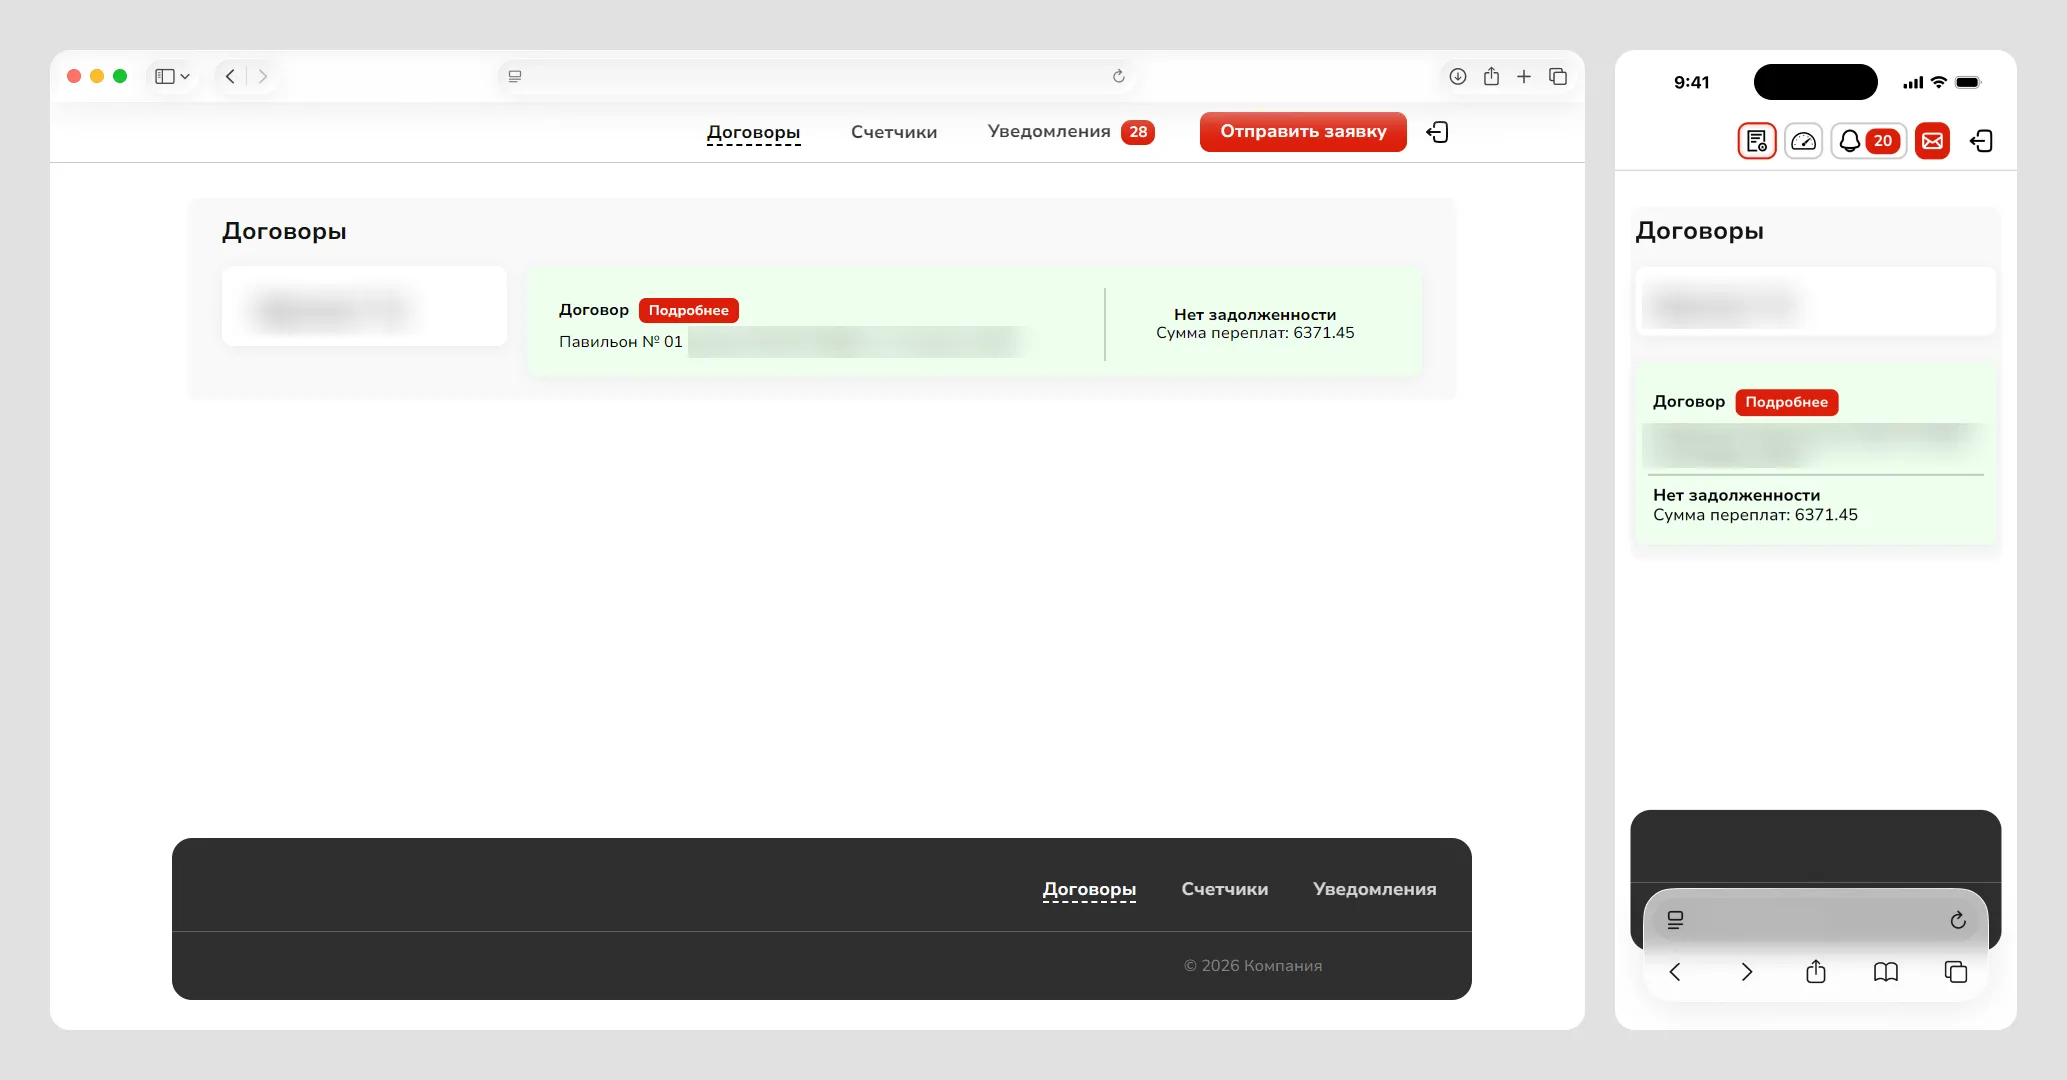Switch to Счетчики tab in header

point(893,132)
